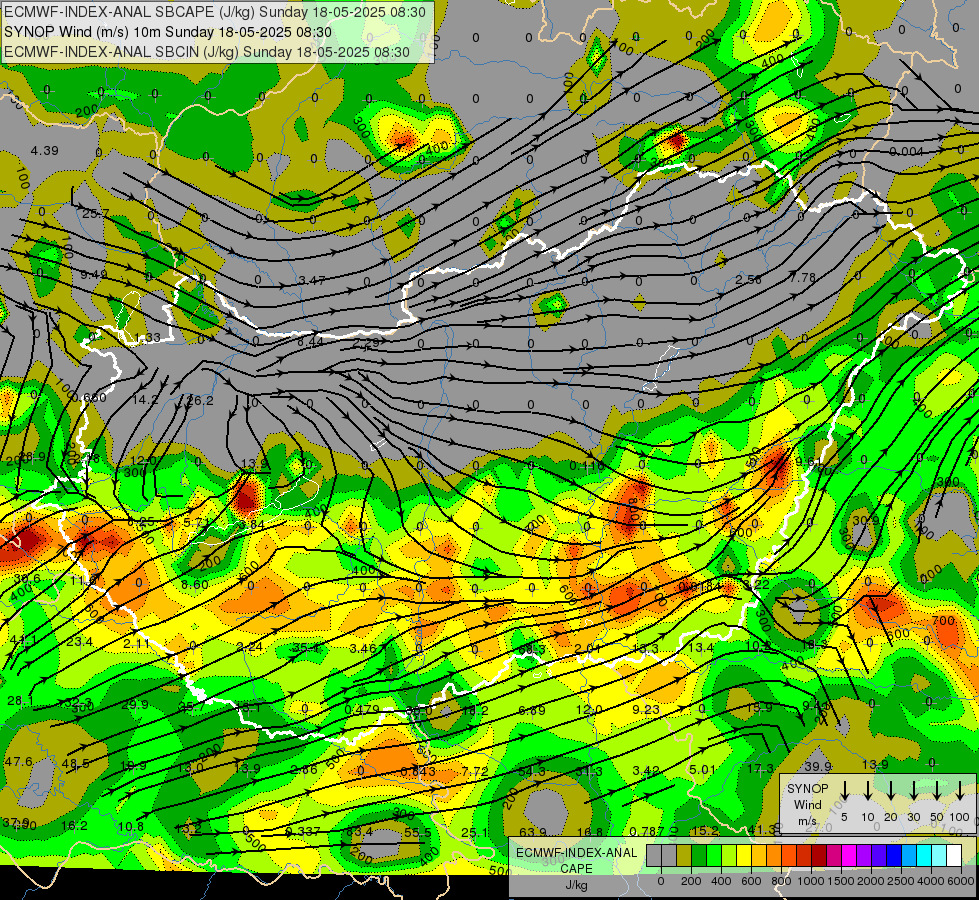The height and width of the screenshot is (900, 979).
Task: Select the pure blue swatch in CAPE scale
Action: pos(894,856)
